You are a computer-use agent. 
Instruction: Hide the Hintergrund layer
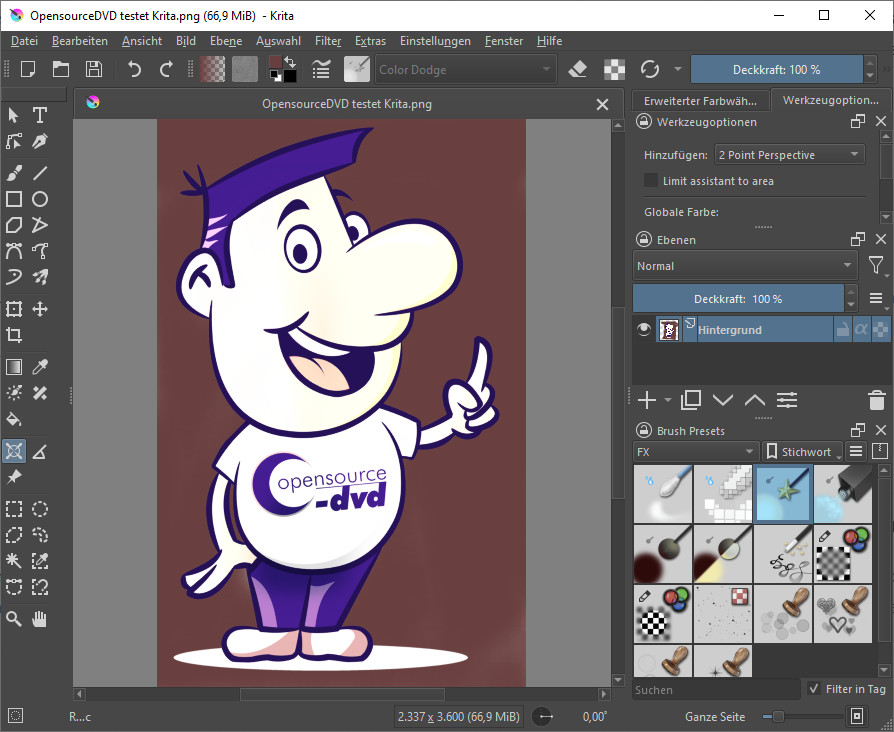point(644,329)
